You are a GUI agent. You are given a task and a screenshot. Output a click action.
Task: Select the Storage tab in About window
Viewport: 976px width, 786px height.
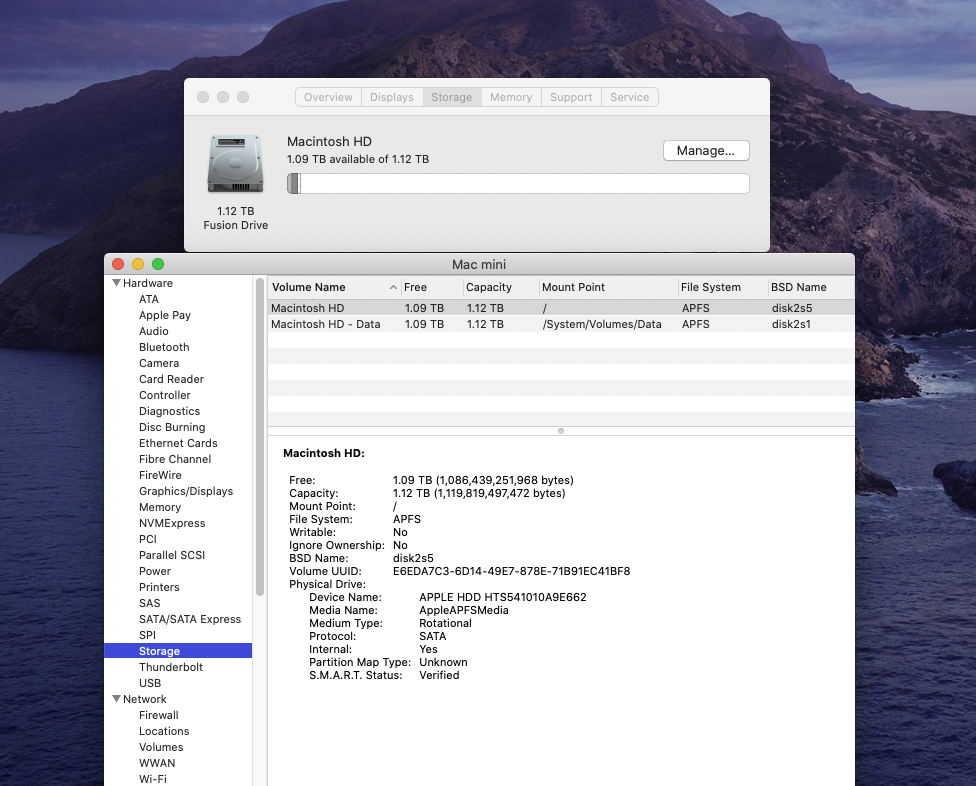click(451, 97)
